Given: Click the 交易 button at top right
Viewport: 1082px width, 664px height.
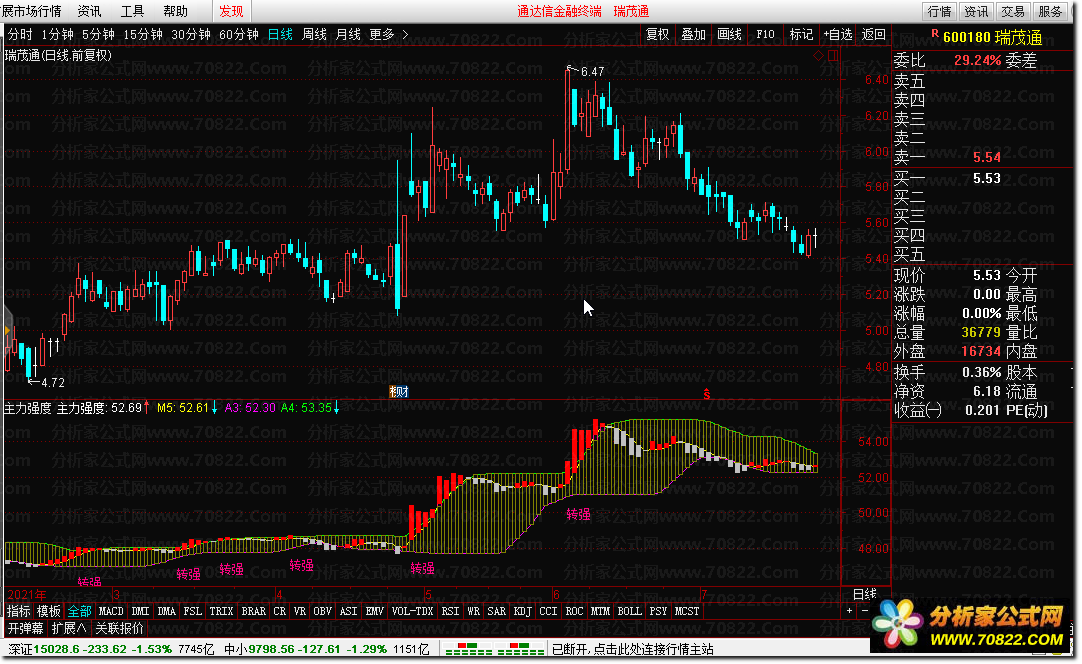Looking at the screenshot, I should tap(1013, 11).
